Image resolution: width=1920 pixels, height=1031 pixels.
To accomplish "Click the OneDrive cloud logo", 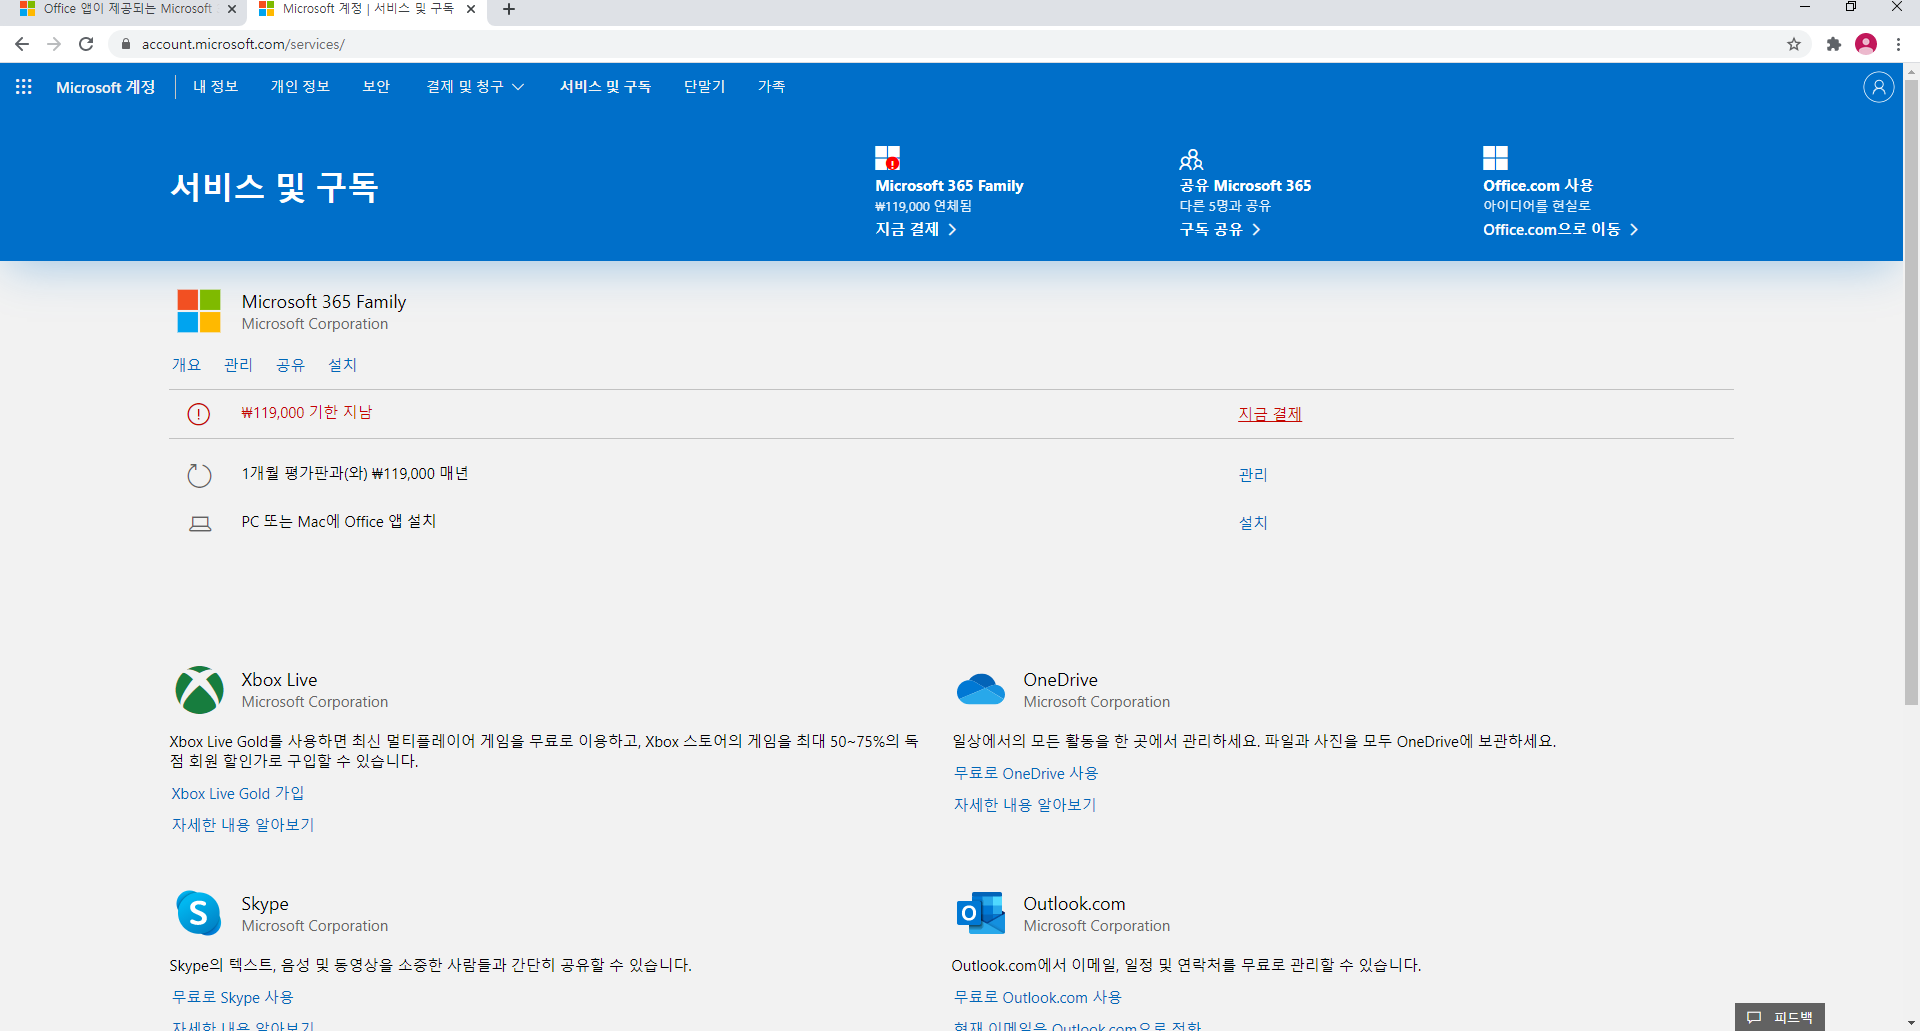I will [x=981, y=689].
